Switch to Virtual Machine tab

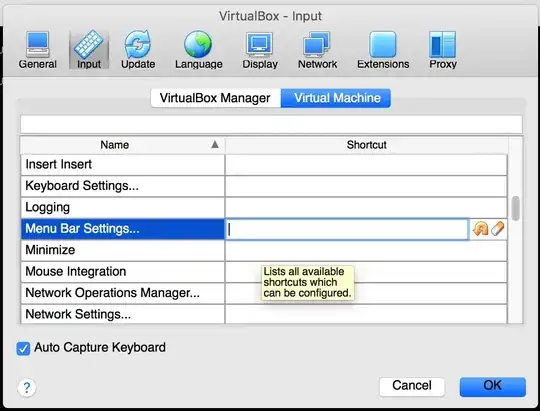pos(336,98)
